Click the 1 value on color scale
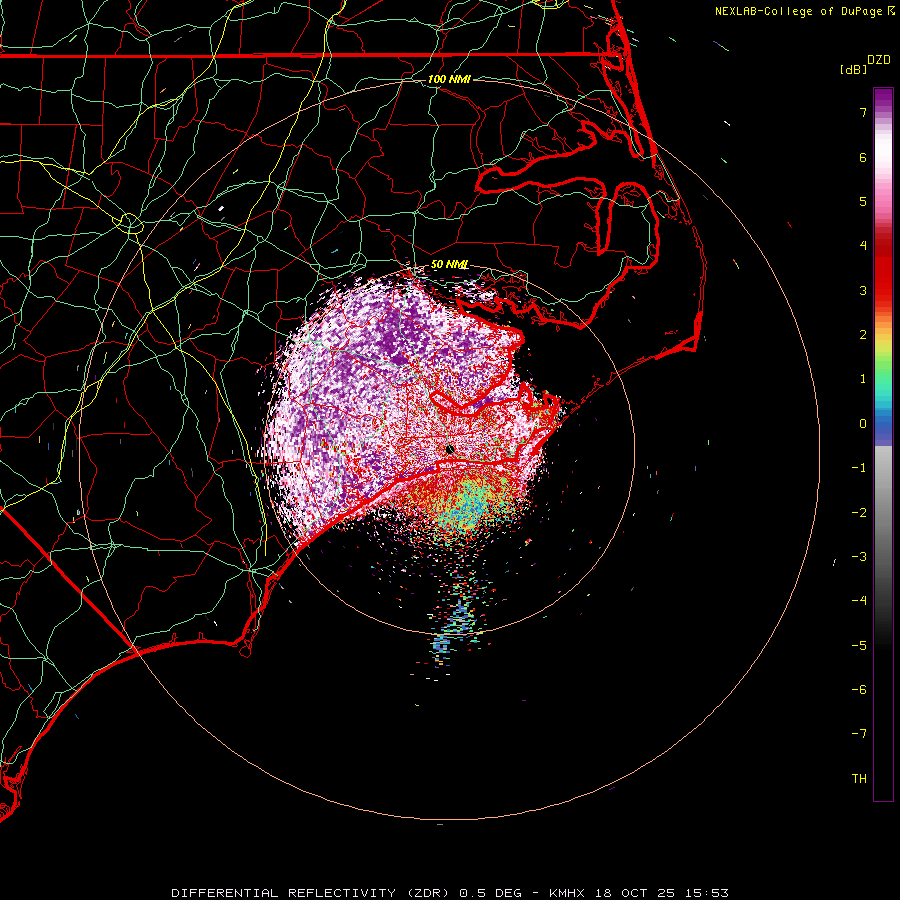Viewport: 900px width, 900px height. point(863,379)
